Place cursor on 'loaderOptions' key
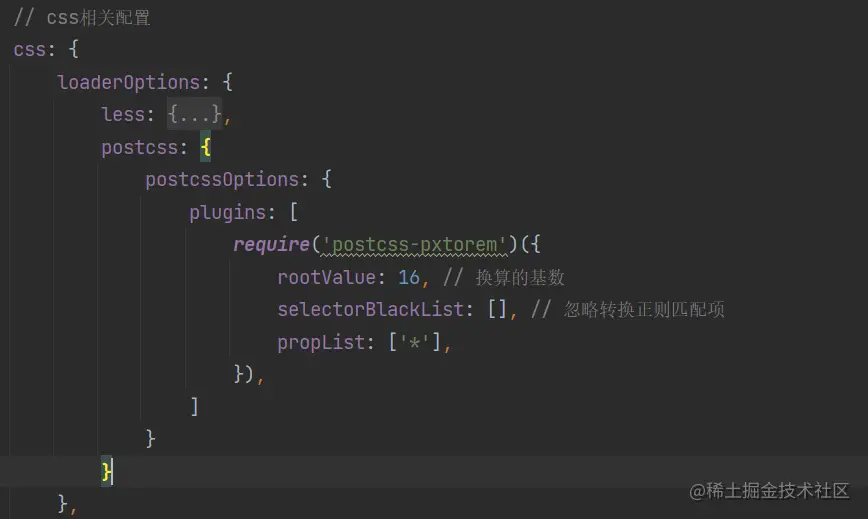The height and width of the screenshot is (519, 868). pyautogui.click(x=128, y=82)
